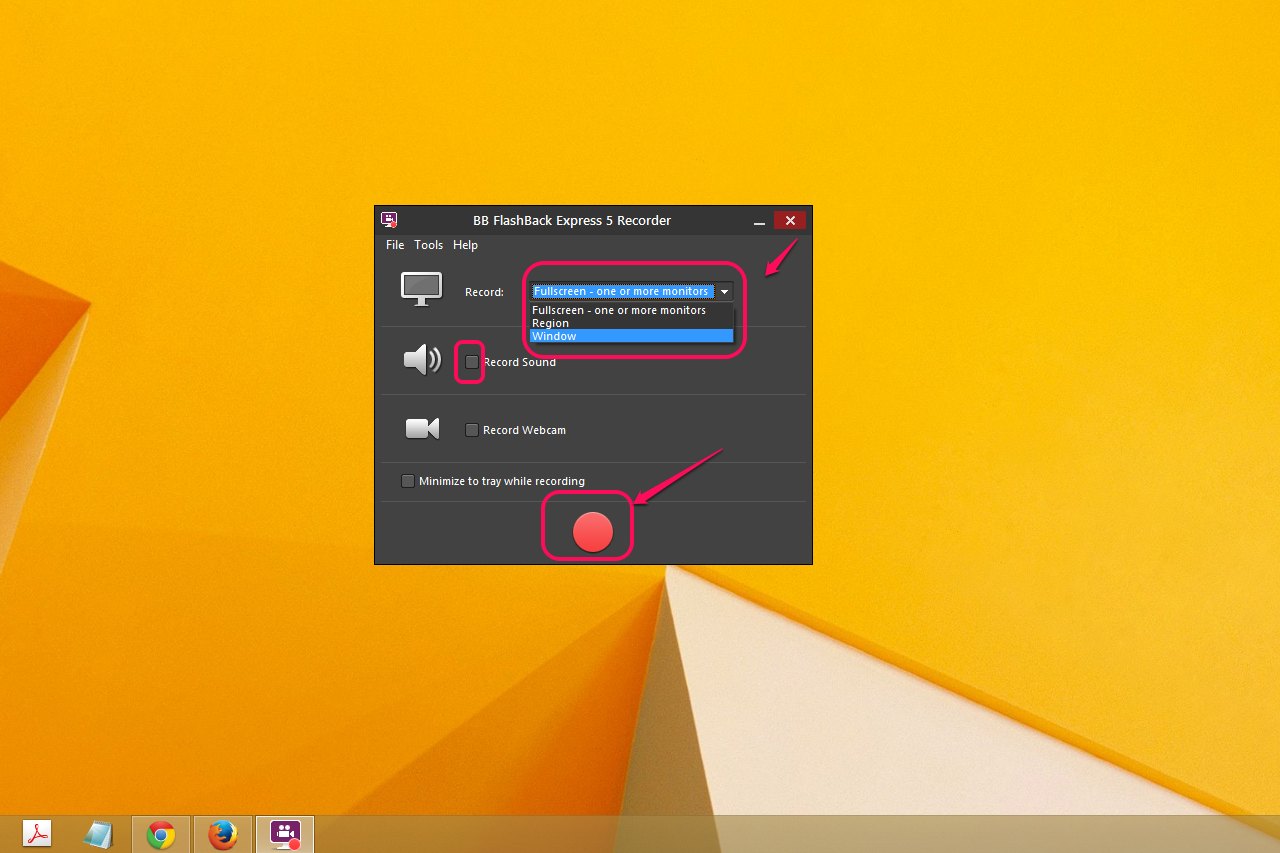The height and width of the screenshot is (853, 1280).
Task: Launch Firefox from the taskbar
Action: coord(222,835)
